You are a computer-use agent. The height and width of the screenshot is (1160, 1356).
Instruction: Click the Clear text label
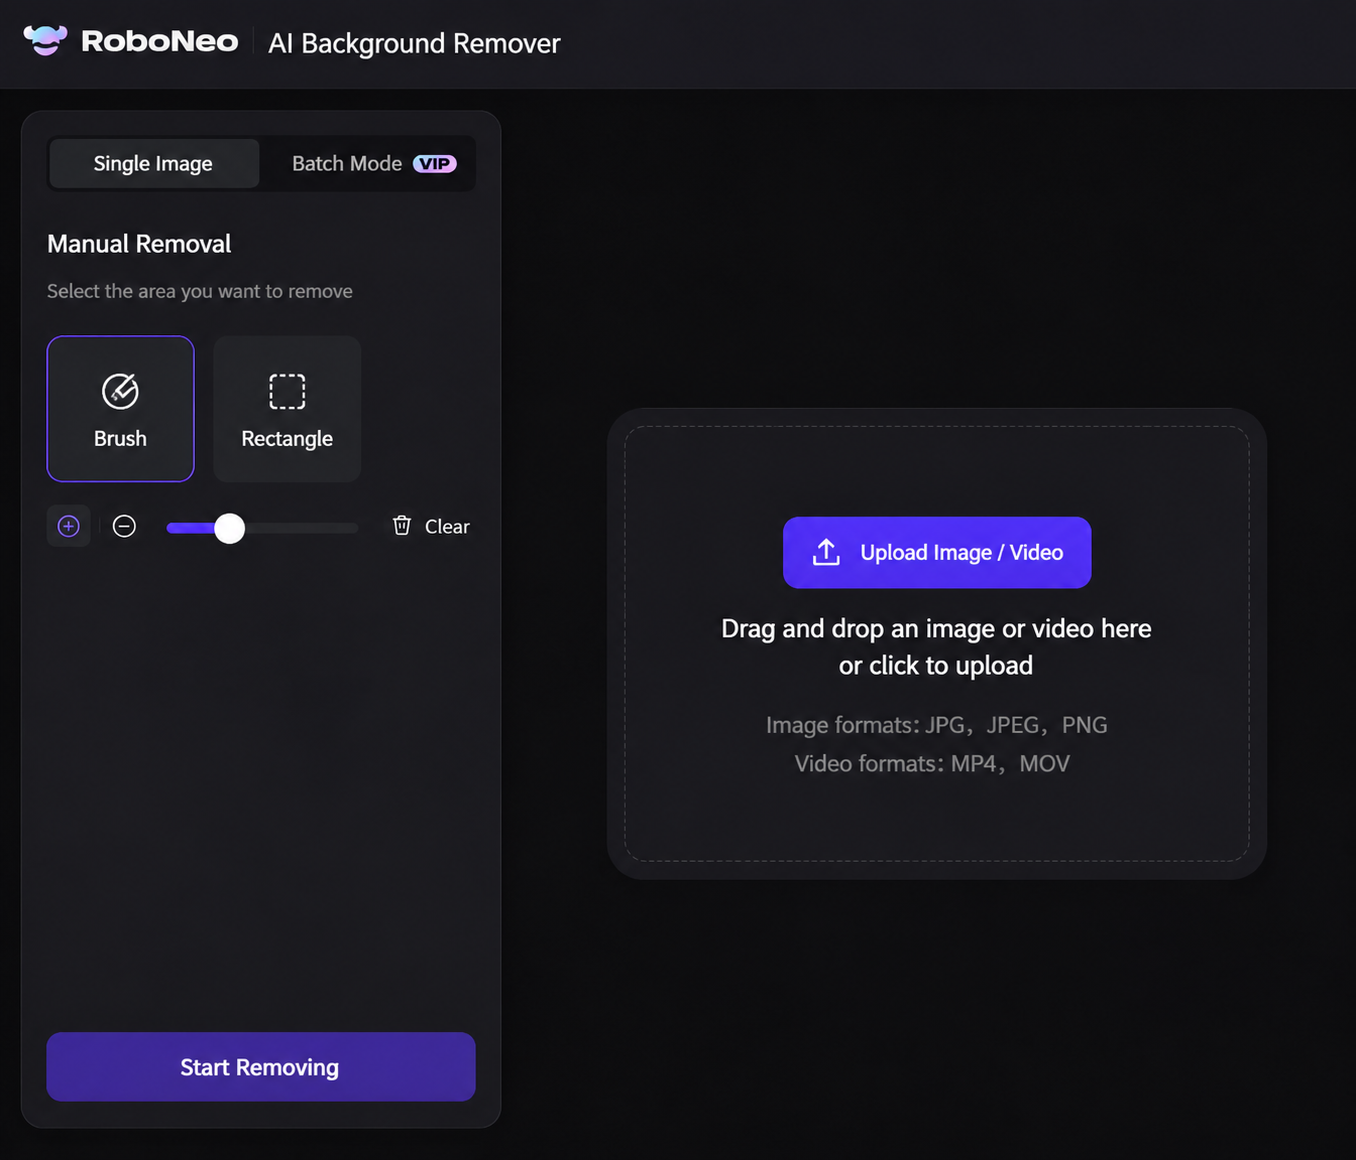(447, 527)
